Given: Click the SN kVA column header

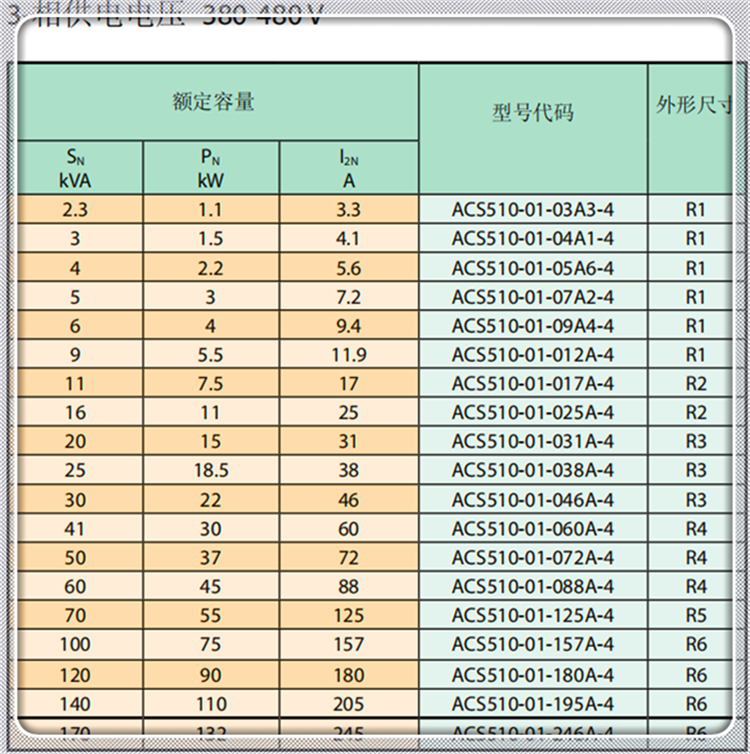Looking at the screenshot, I should tap(80, 168).
